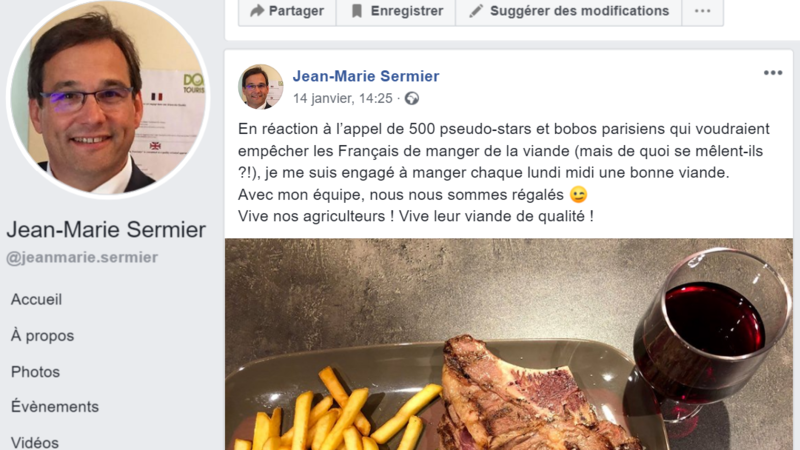Open the post options three-dots menu
Screen dimensions: 800x450
point(773,73)
